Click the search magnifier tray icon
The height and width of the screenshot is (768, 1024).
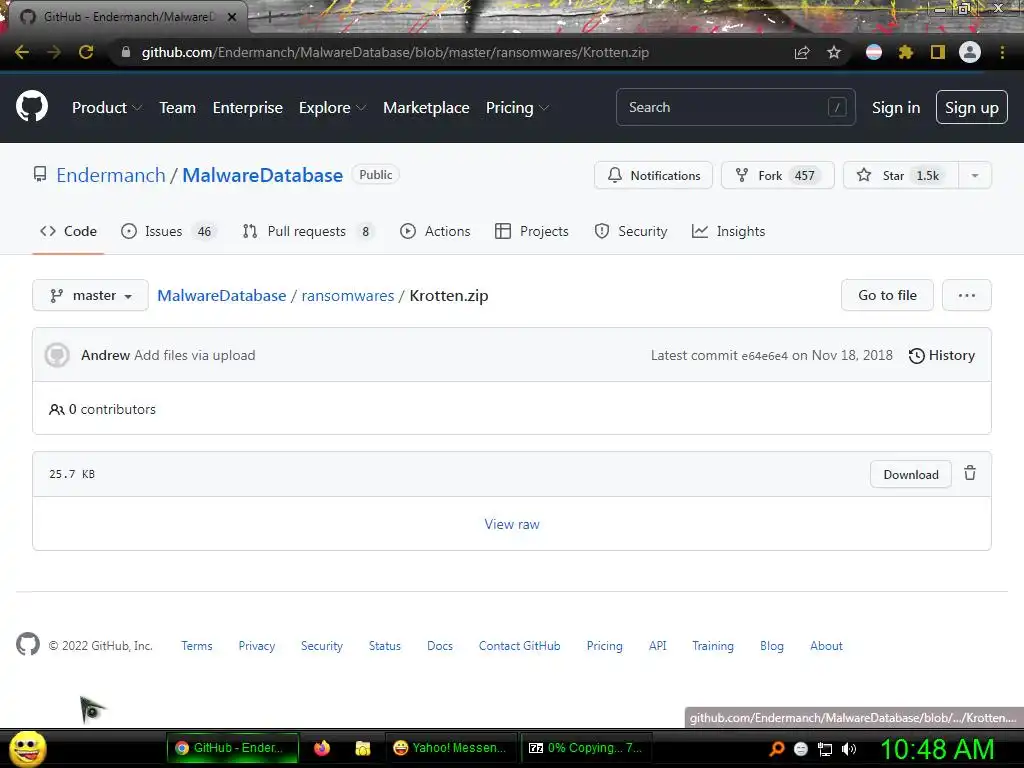(777, 749)
